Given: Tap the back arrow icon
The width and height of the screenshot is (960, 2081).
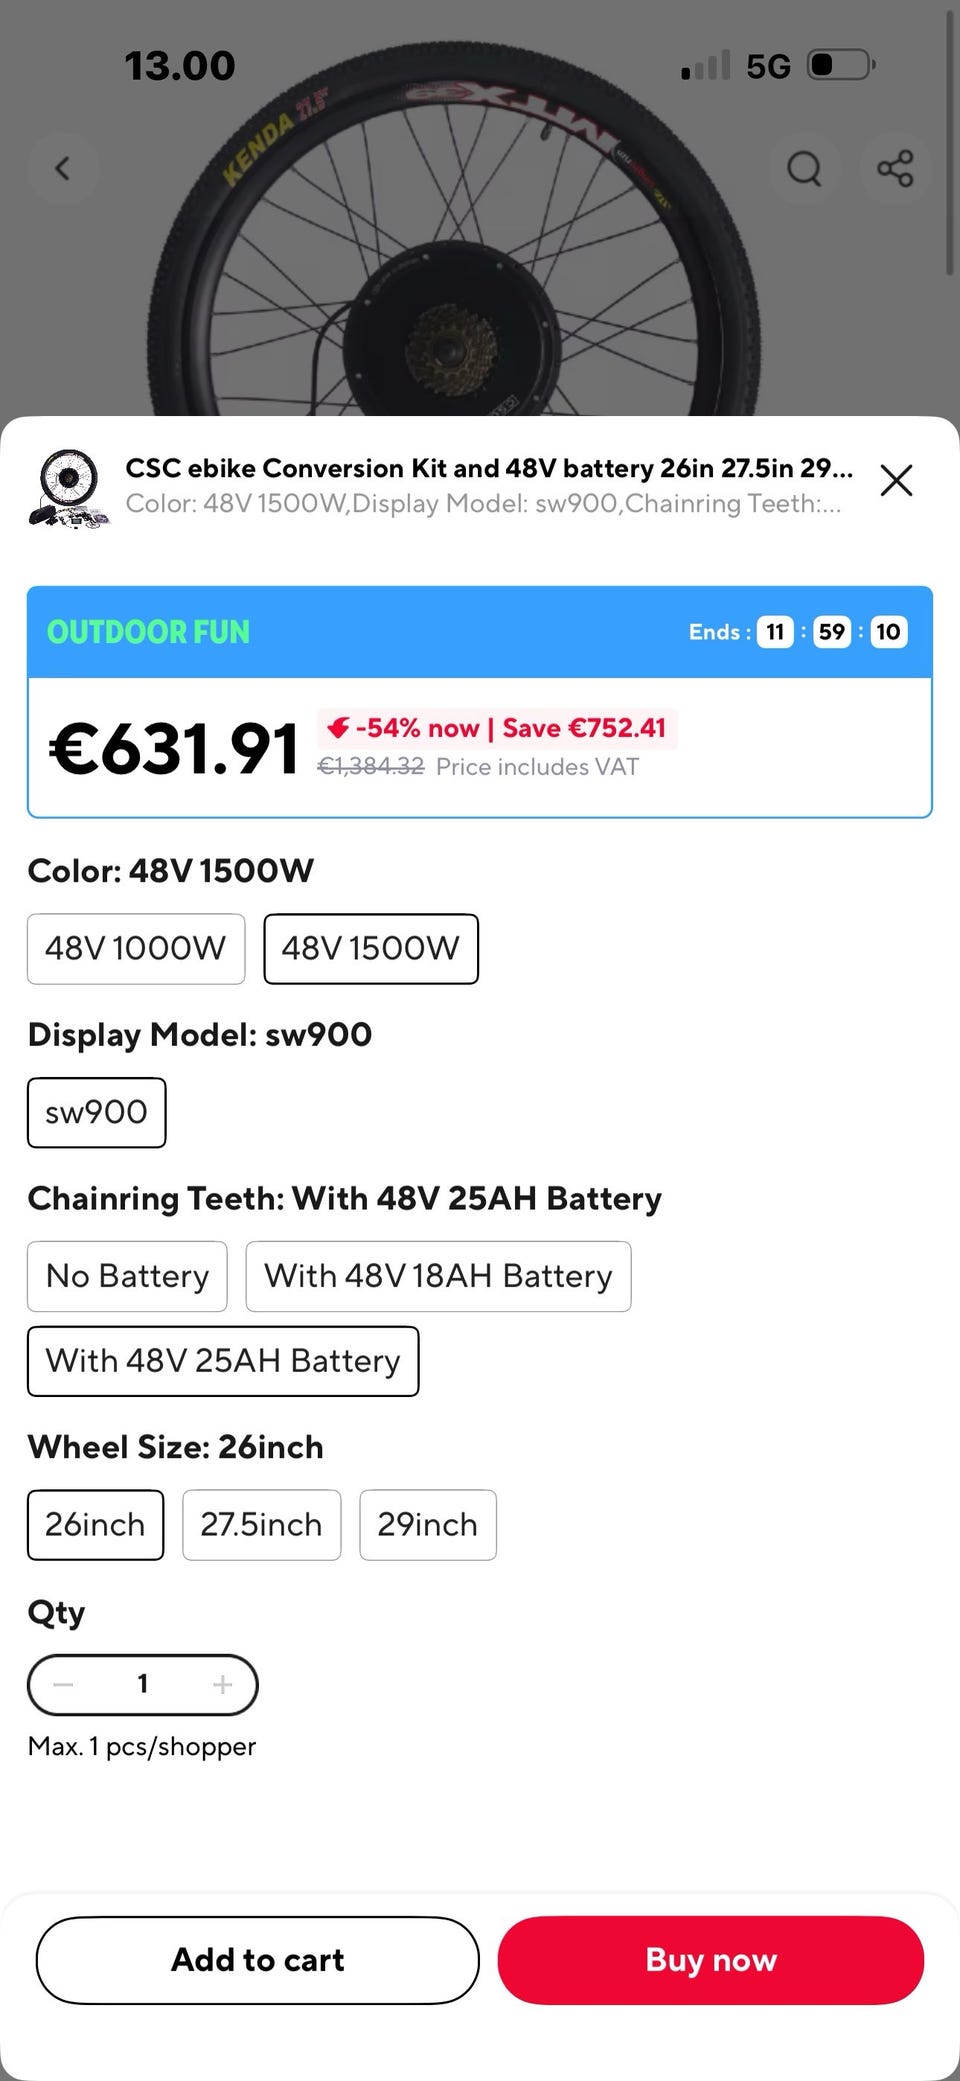Looking at the screenshot, I should click(63, 168).
